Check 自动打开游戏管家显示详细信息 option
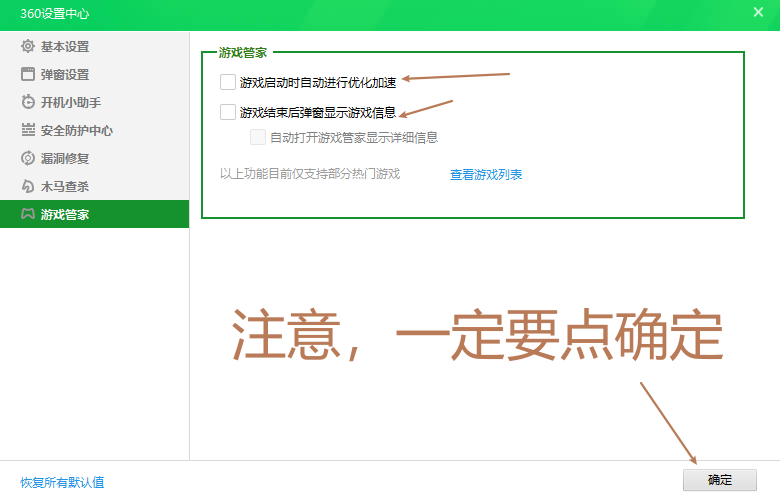This screenshot has width=780, height=500. pyautogui.click(x=258, y=137)
